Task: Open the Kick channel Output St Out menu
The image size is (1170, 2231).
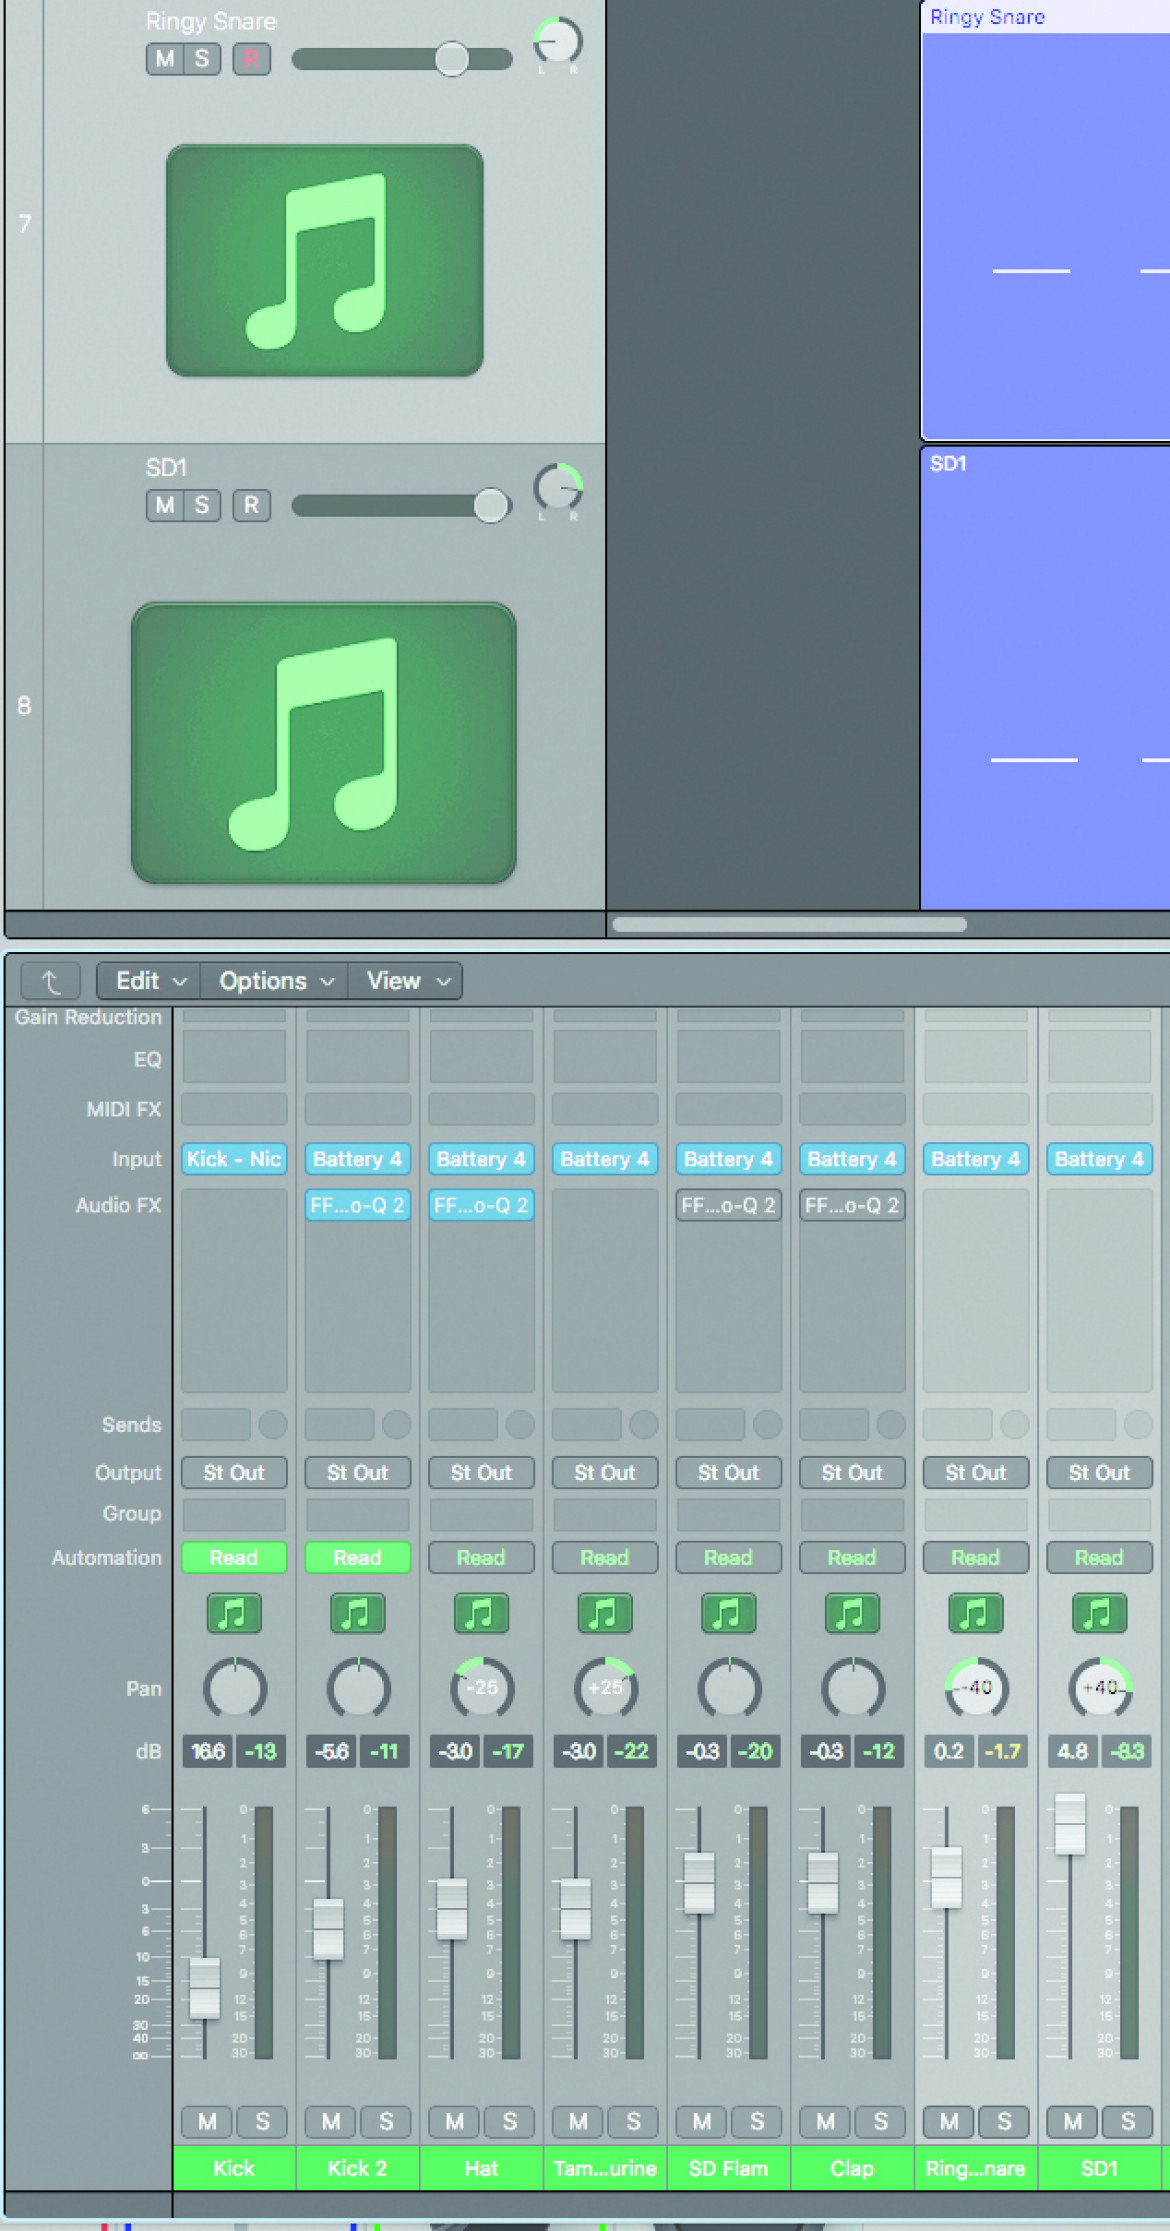Action: pos(234,1472)
